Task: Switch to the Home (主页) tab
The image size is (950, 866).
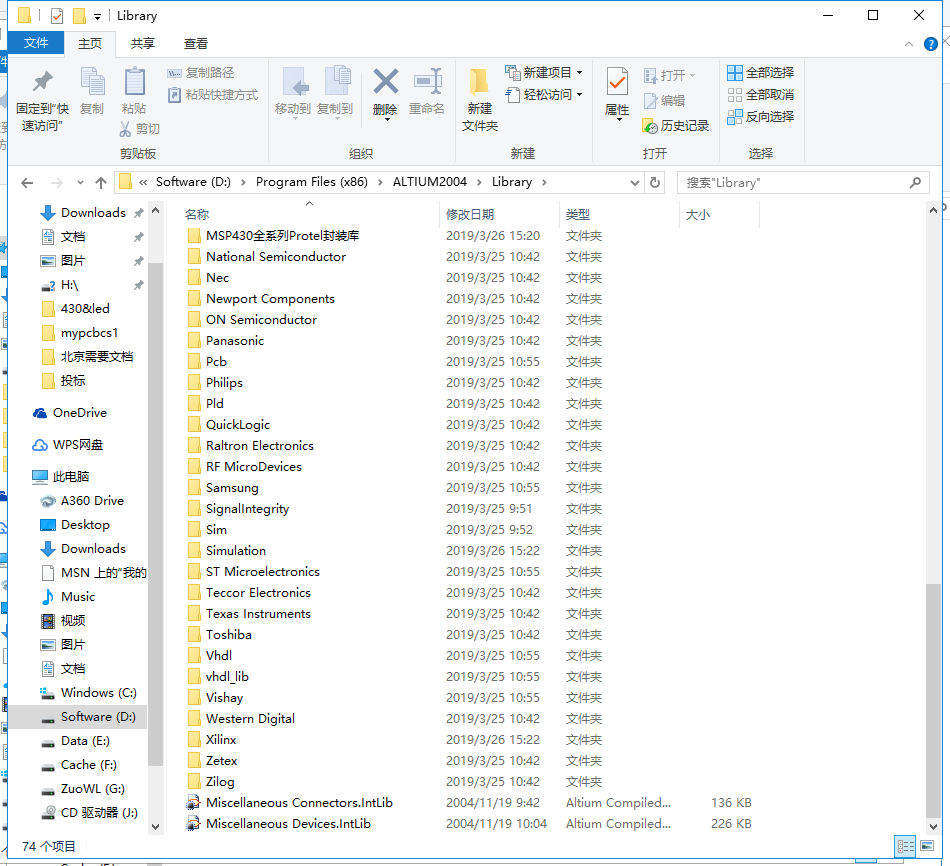Action: [90, 44]
